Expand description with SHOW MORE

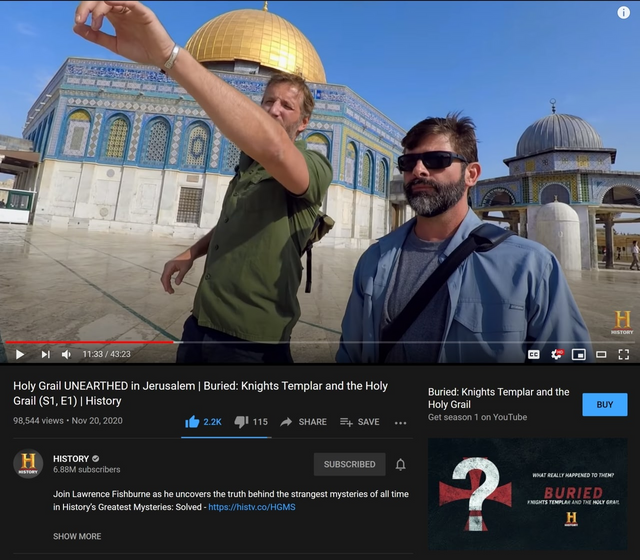pos(77,536)
